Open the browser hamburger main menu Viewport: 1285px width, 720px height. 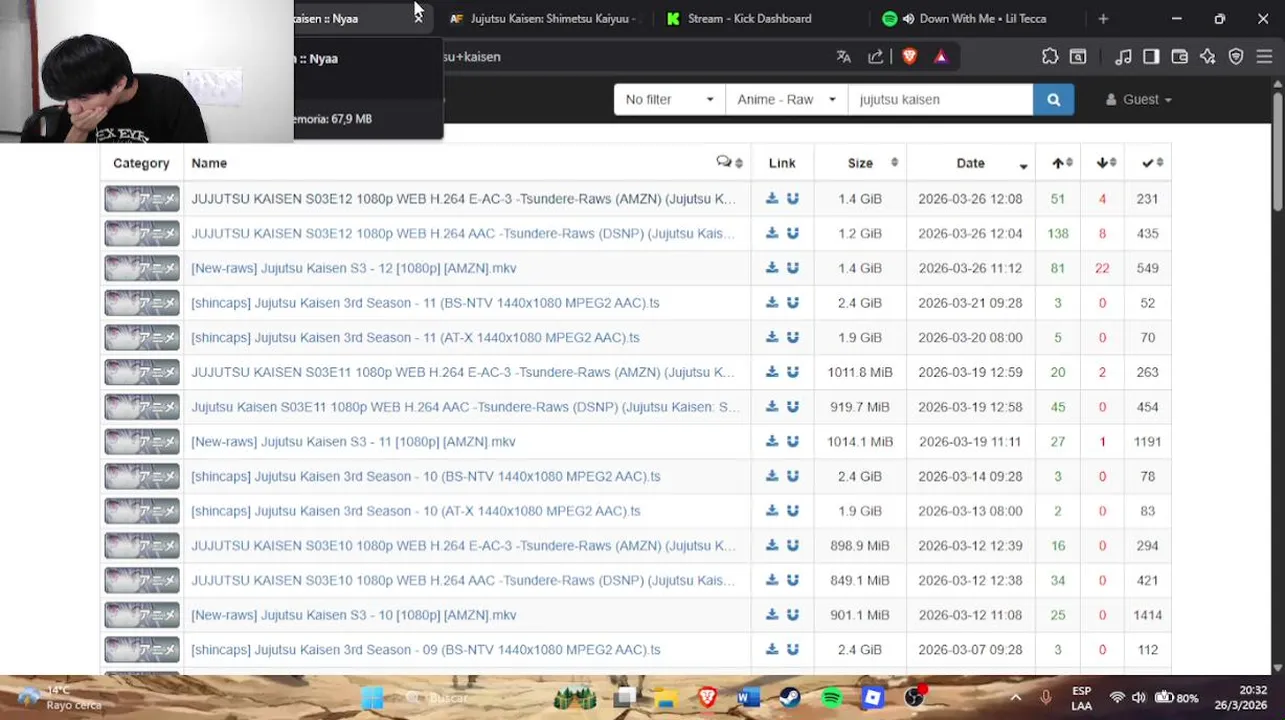point(1264,57)
